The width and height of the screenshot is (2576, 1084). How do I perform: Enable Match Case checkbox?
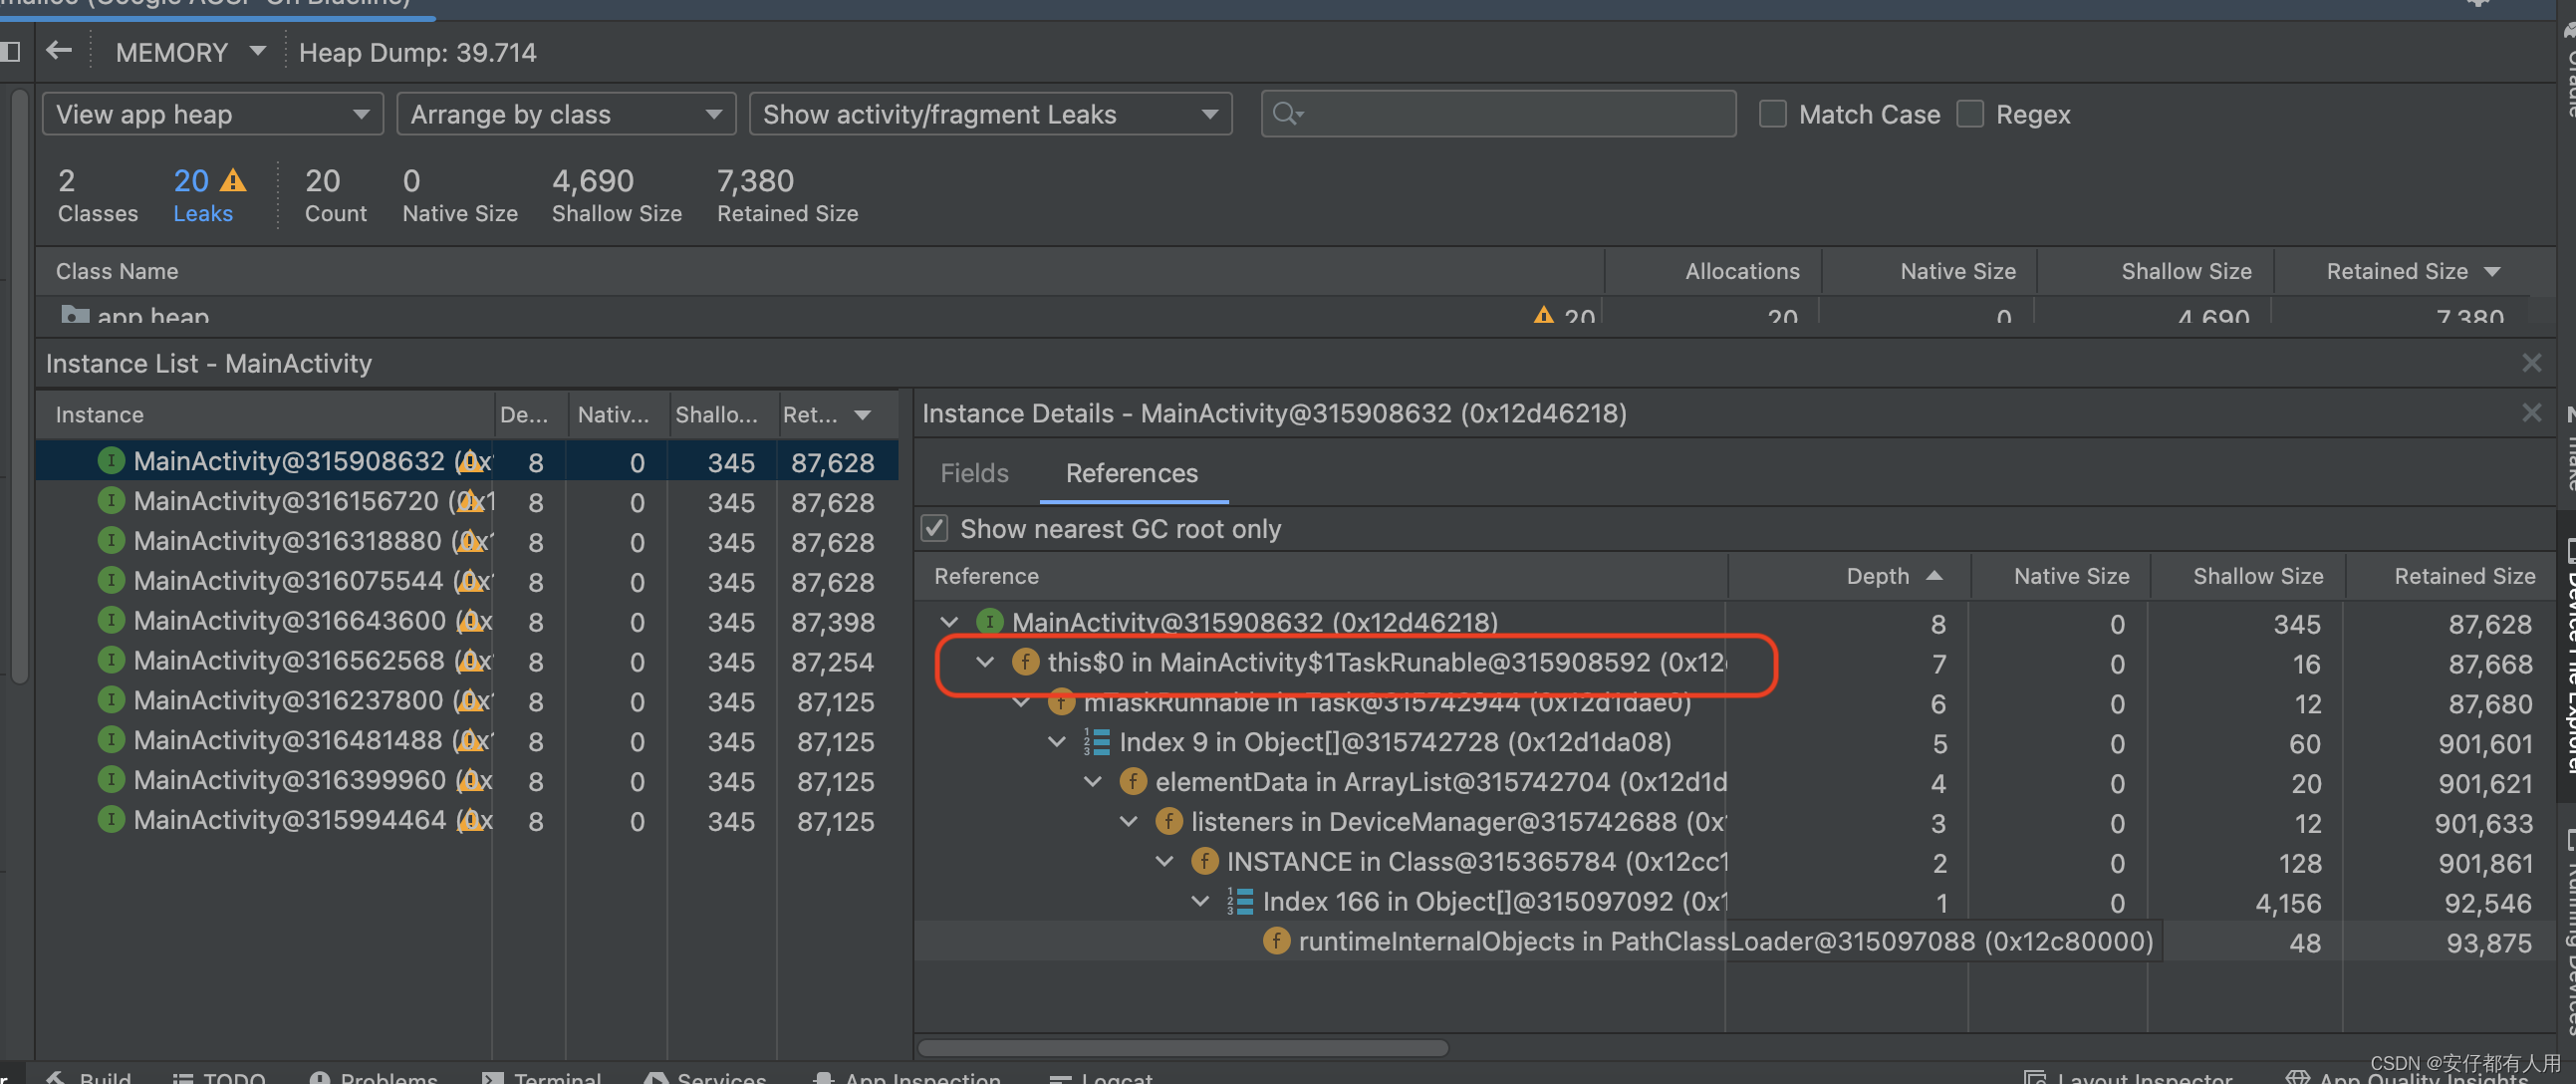pos(1771,114)
